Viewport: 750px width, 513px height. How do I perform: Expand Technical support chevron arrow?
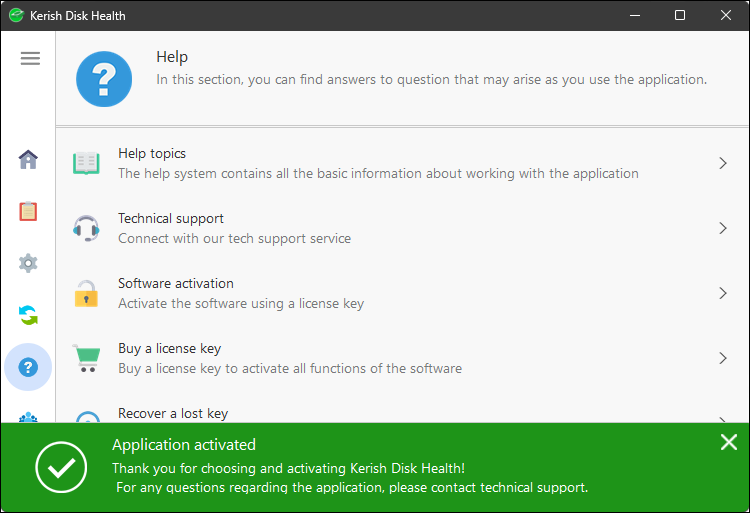tap(722, 228)
